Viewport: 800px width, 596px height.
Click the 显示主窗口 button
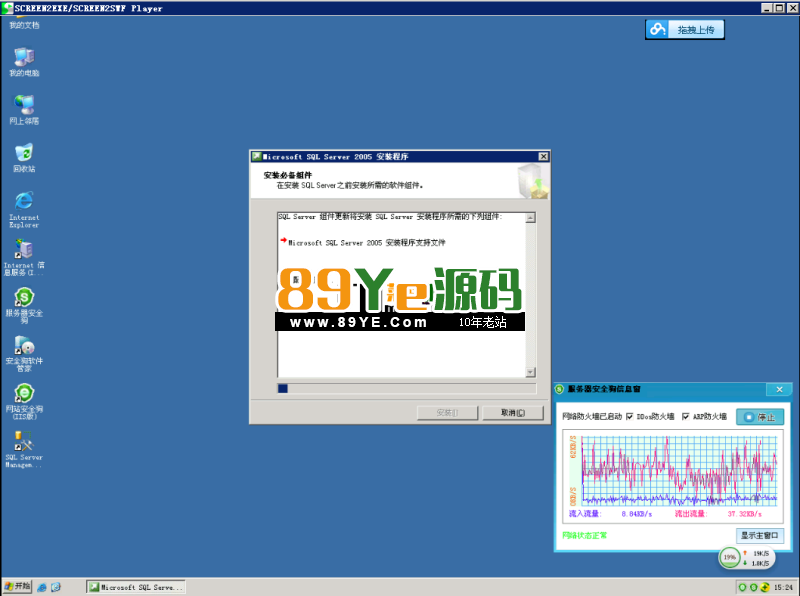click(x=760, y=535)
